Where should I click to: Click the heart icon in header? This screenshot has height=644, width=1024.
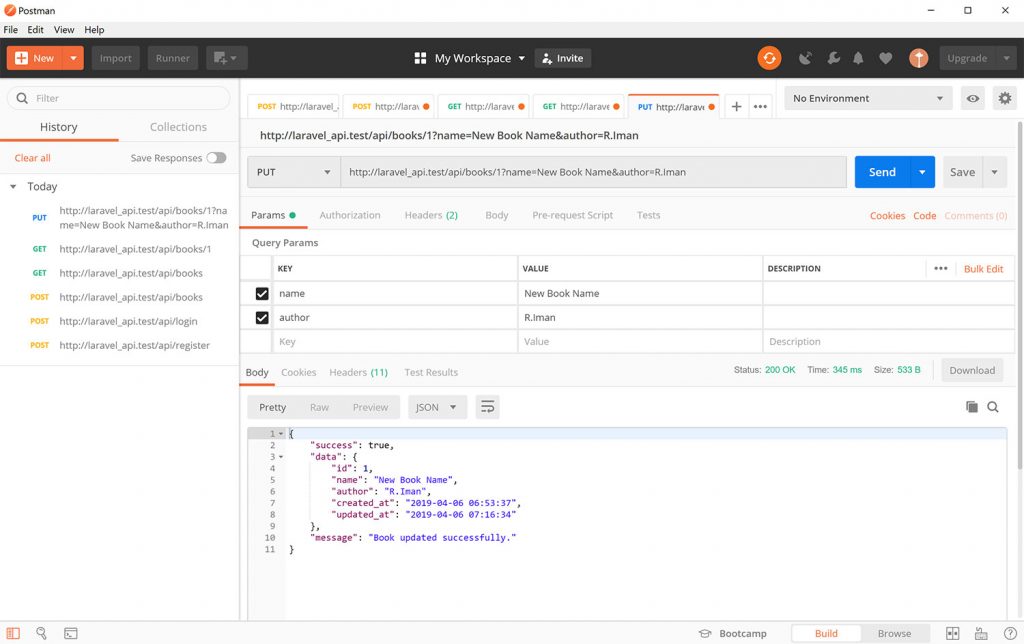(886, 58)
